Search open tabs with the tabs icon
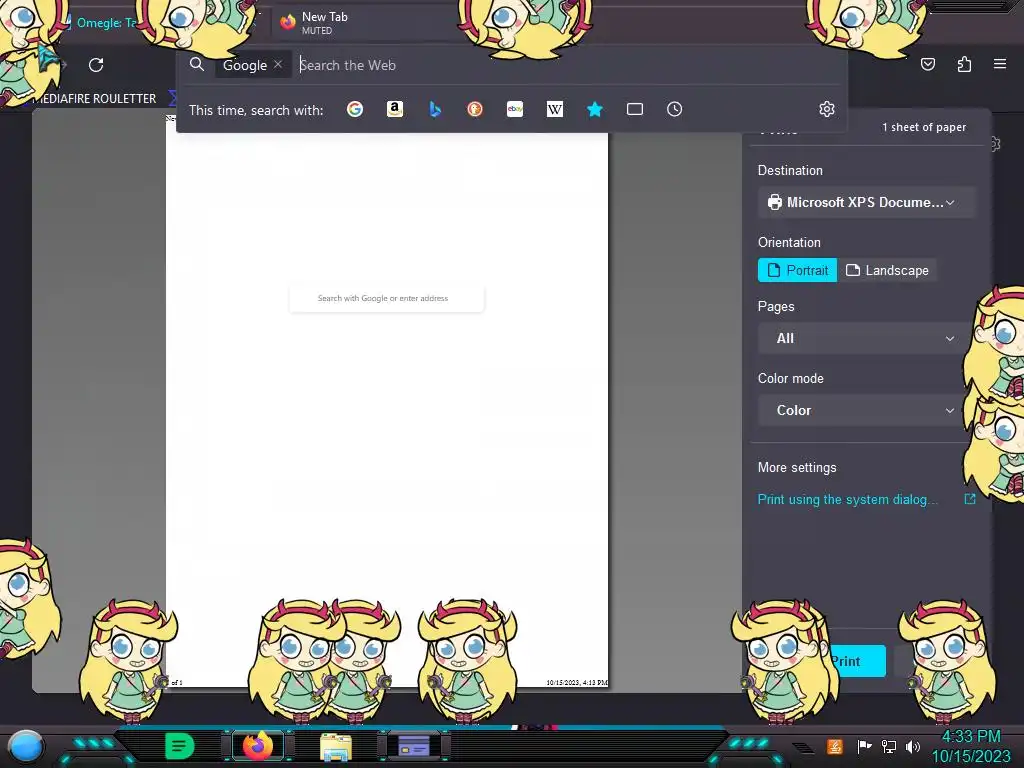 635,109
